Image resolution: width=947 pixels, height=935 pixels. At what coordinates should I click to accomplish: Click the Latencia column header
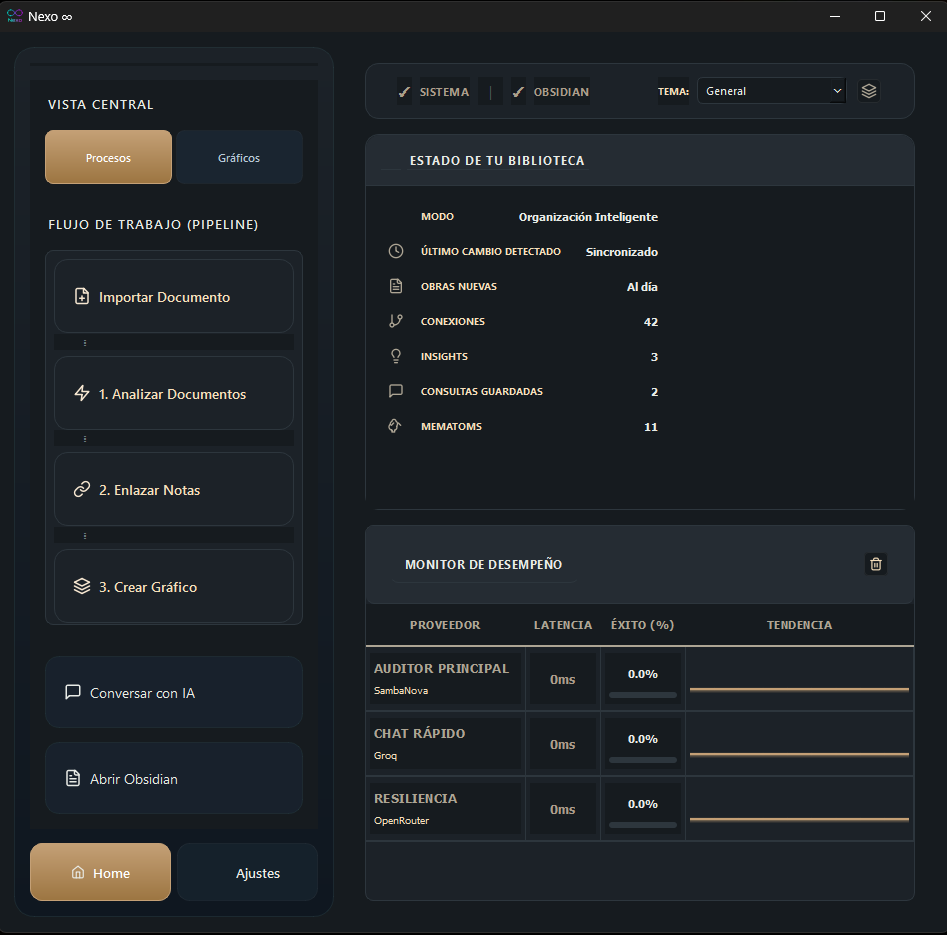point(563,625)
